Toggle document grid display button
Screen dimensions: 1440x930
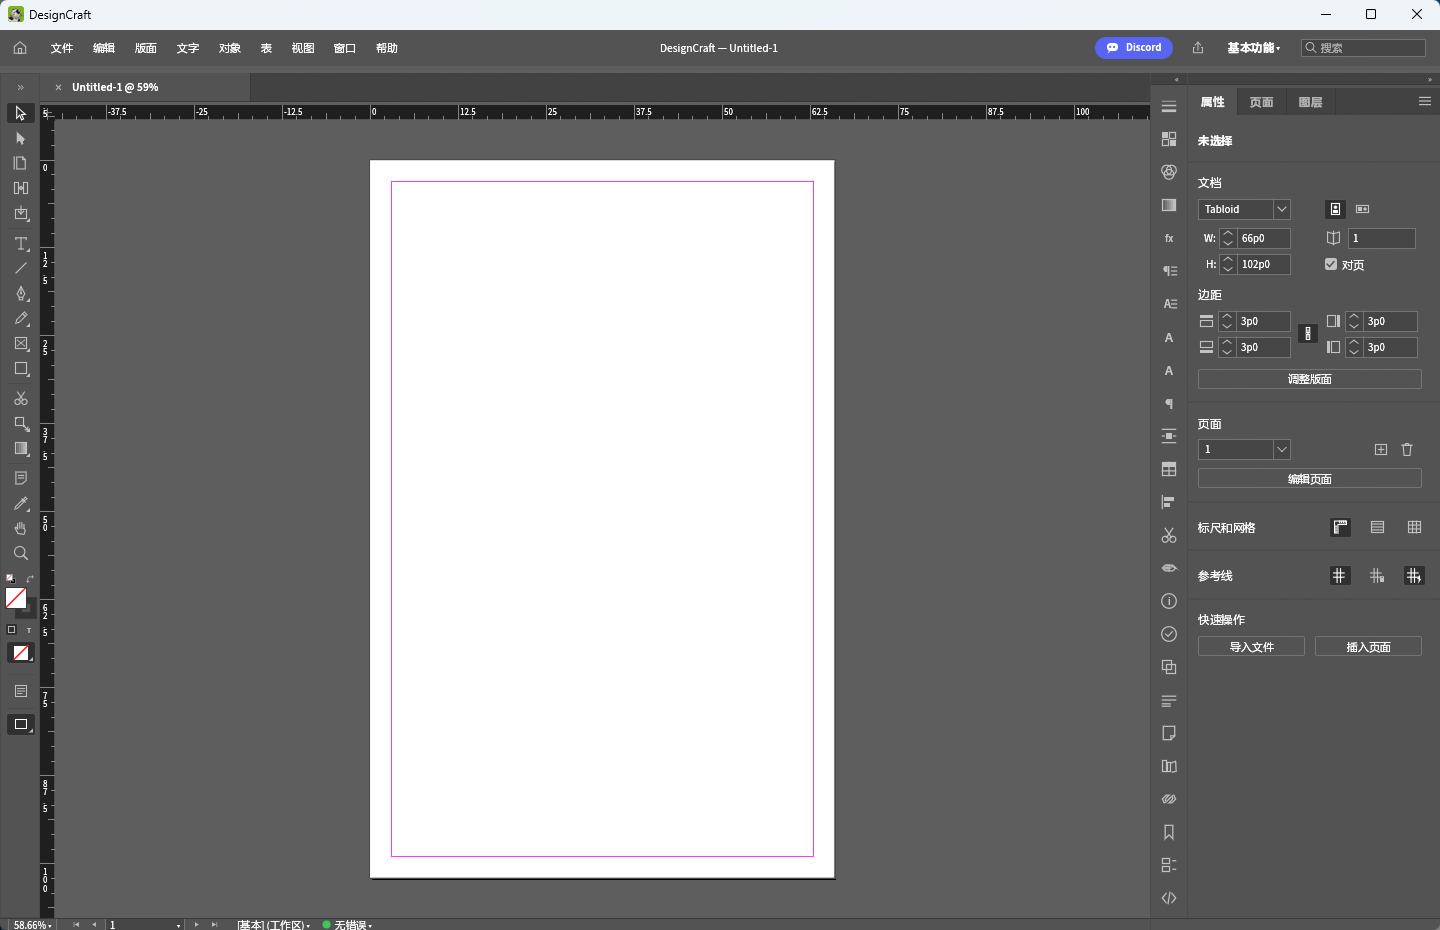click(1414, 527)
